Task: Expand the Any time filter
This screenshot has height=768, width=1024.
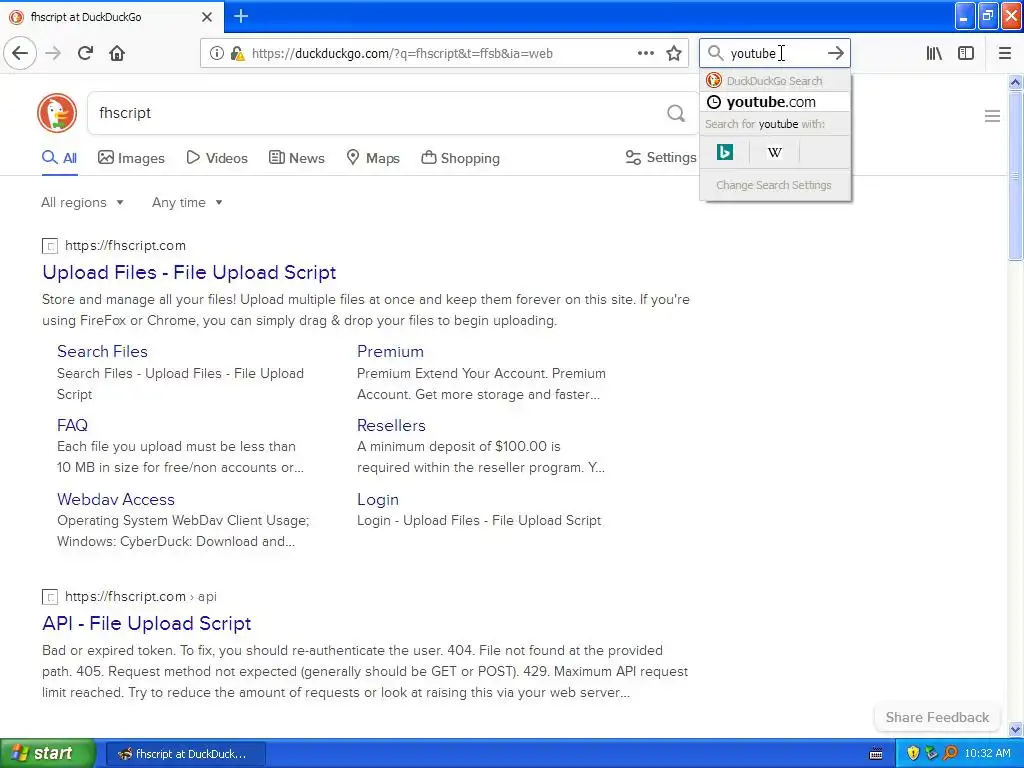Action: pos(187,202)
